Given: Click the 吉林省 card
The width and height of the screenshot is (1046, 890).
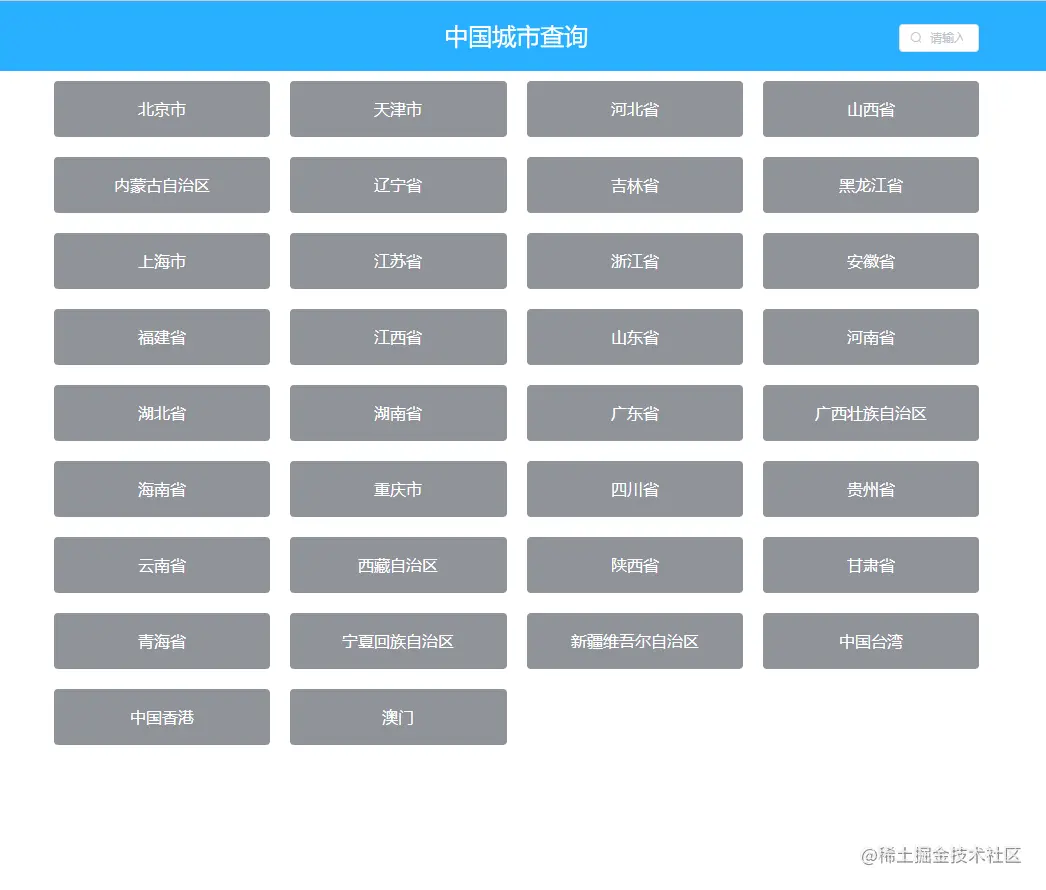Looking at the screenshot, I should (x=634, y=185).
